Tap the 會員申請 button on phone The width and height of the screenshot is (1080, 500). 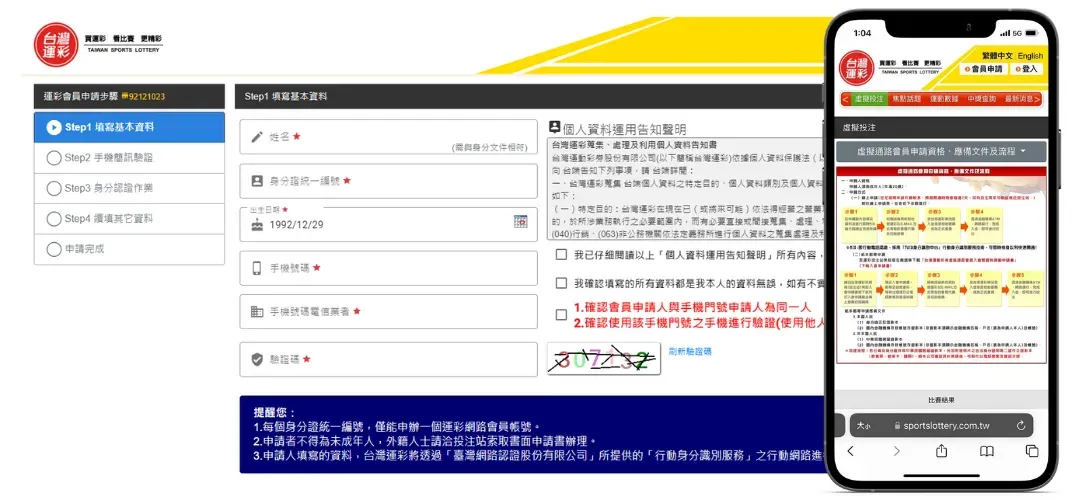pos(983,70)
